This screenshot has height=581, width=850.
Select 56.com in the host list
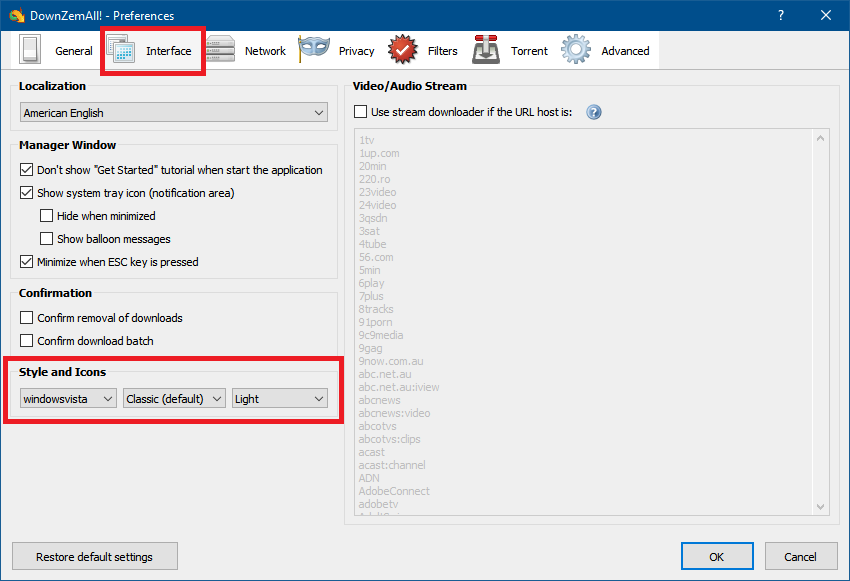pos(376,257)
